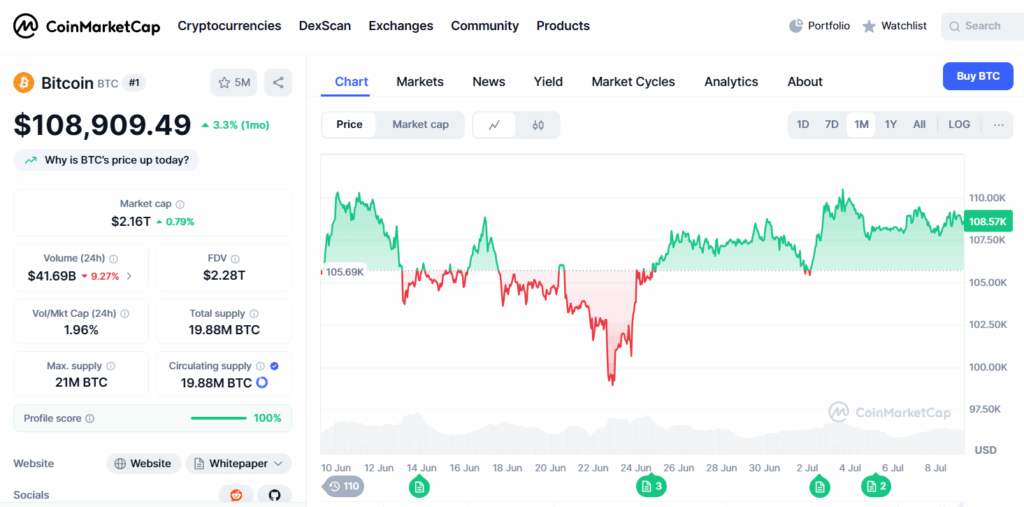Switch to the About tab
The height and width of the screenshot is (507, 1024).
pos(805,82)
